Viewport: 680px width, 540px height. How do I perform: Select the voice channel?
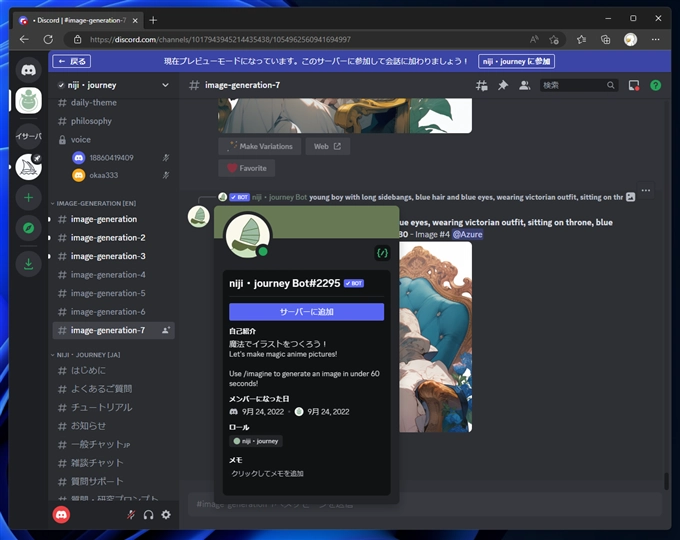click(114, 140)
